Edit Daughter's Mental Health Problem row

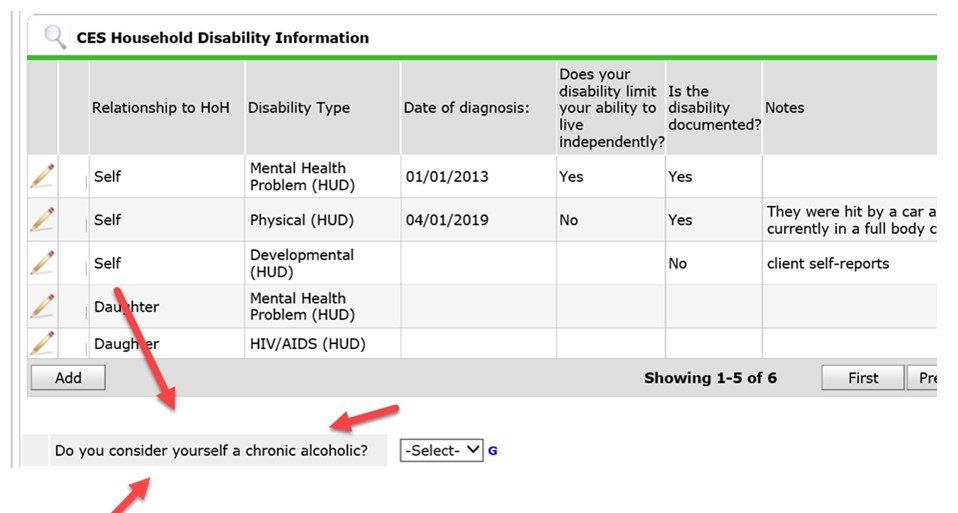[x=42, y=306]
